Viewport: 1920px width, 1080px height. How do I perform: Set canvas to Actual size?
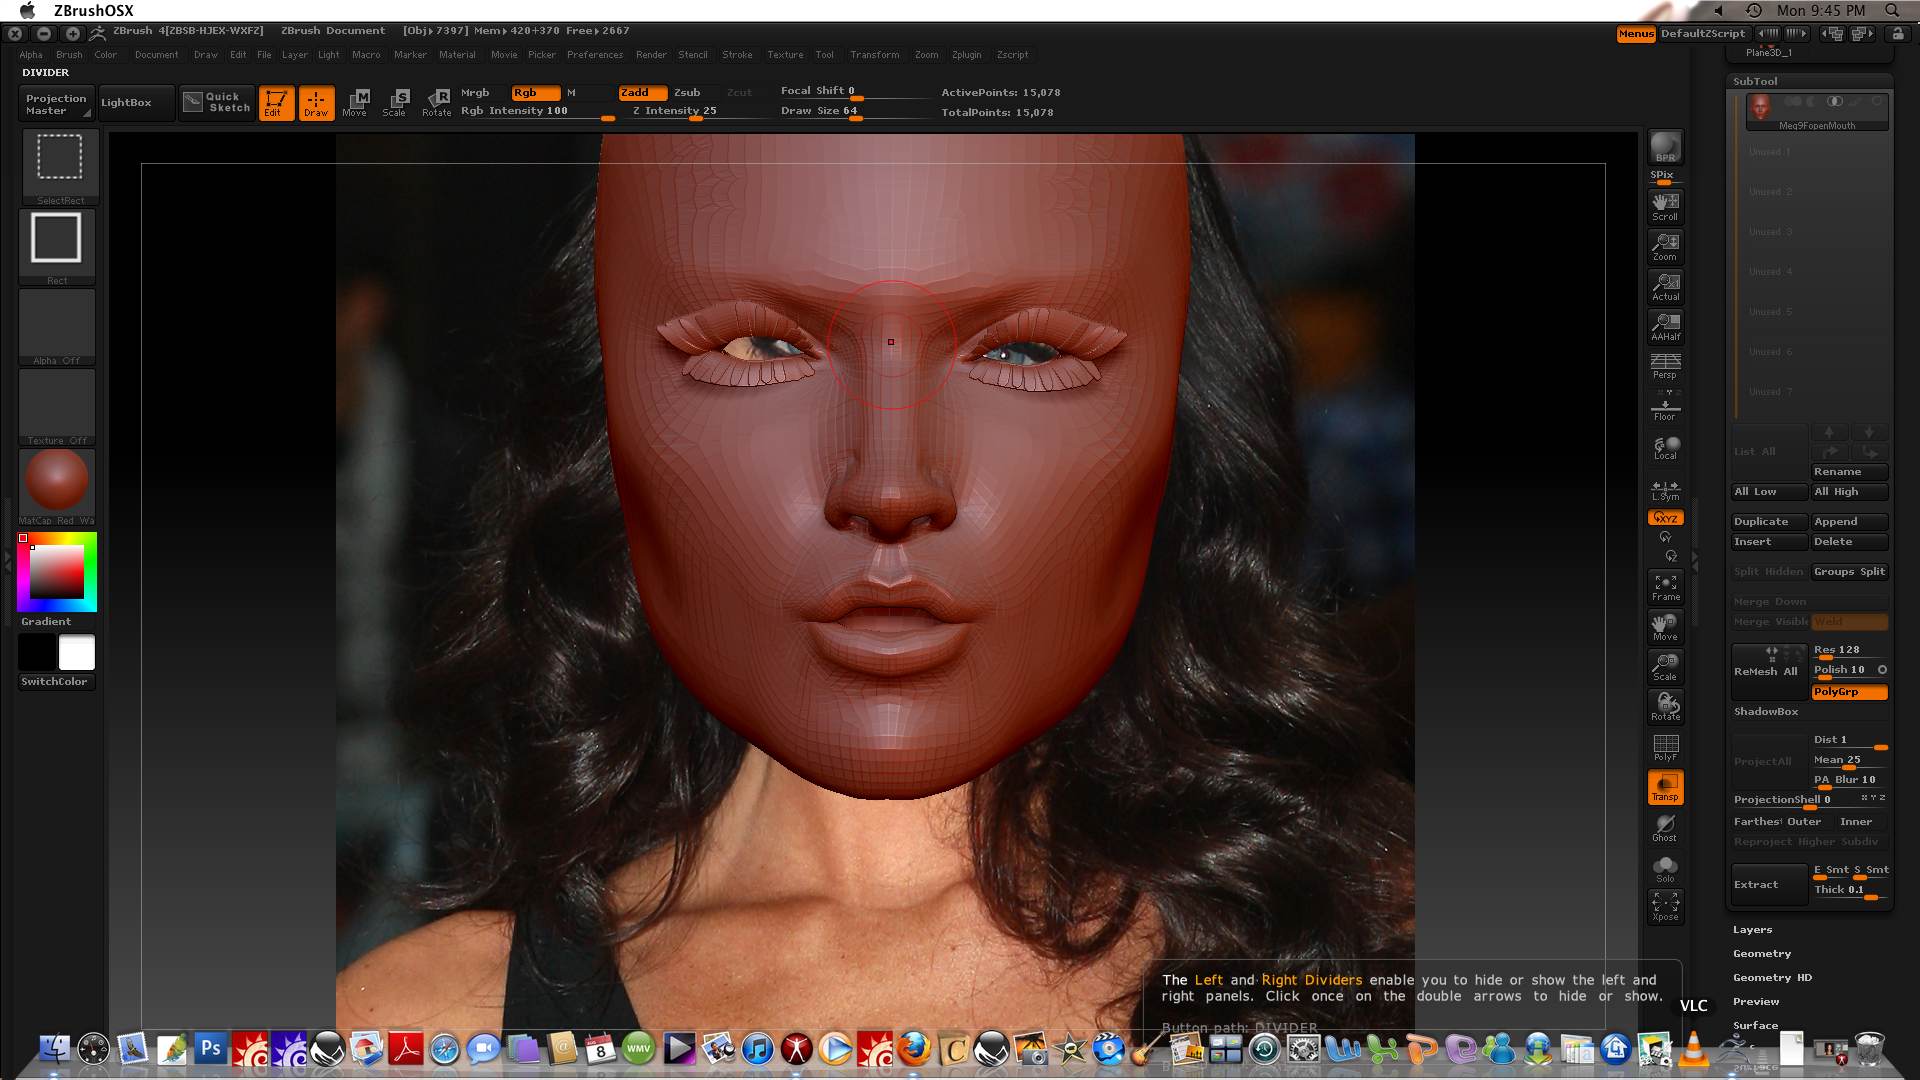[1665, 287]
